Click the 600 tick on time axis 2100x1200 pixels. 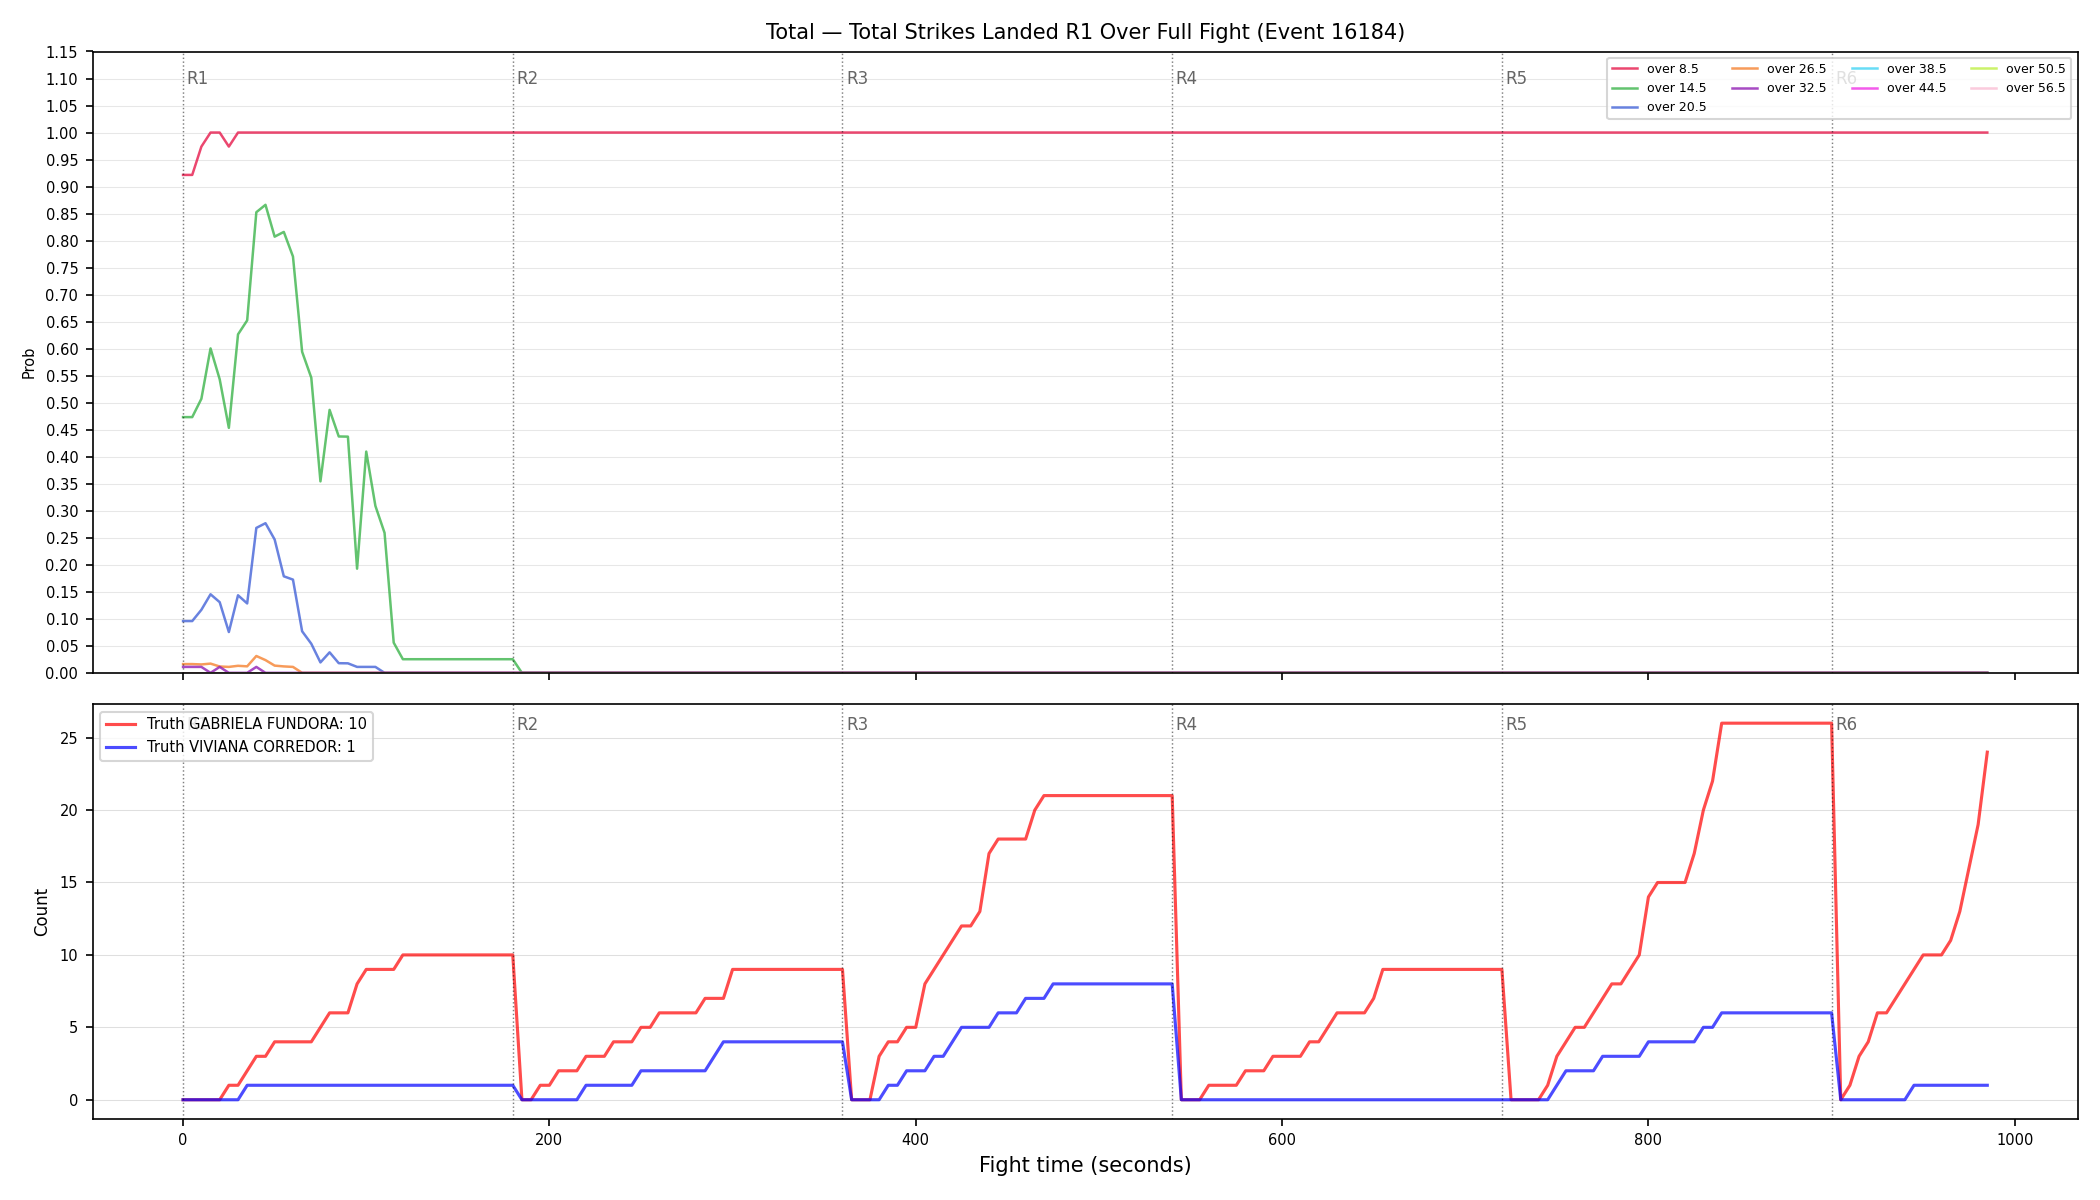[1282, 1139]
